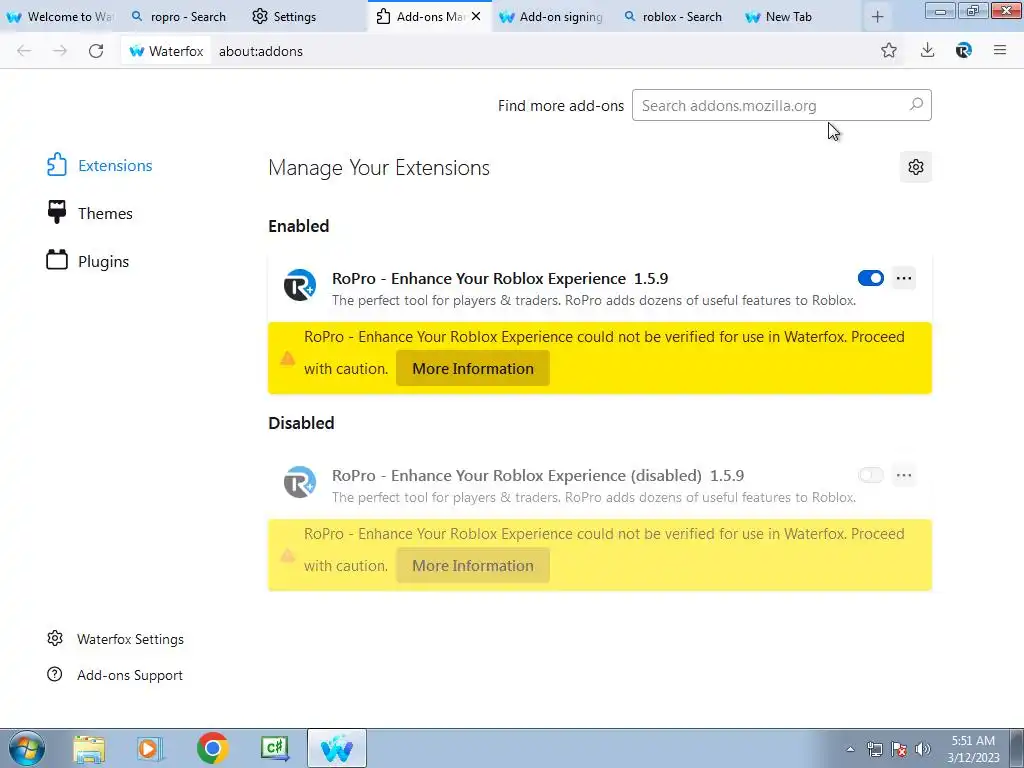This screenshot has width=1024, height=768.
Task: Click More Information for disabled RoPro
Action: [473, 566]
